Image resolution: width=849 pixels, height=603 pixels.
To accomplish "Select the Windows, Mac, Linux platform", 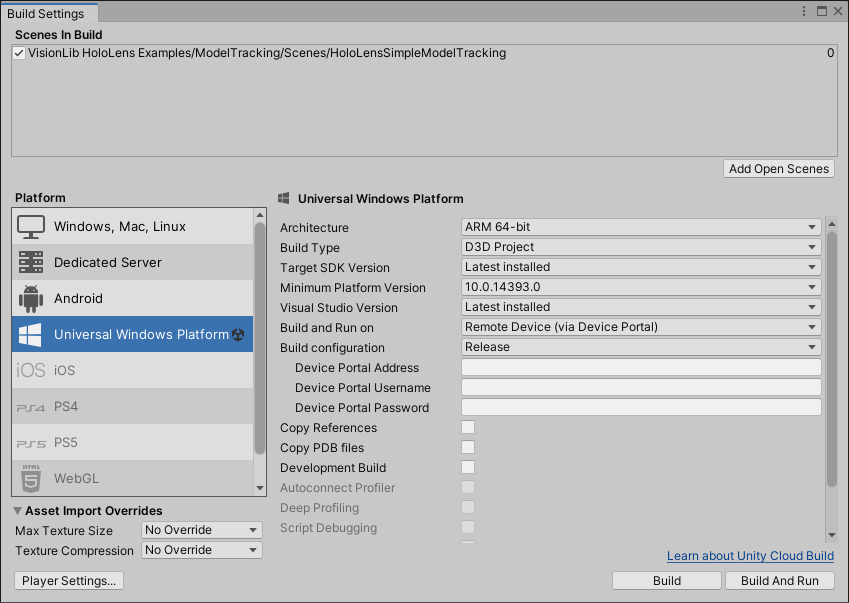I will coord(132,226).
